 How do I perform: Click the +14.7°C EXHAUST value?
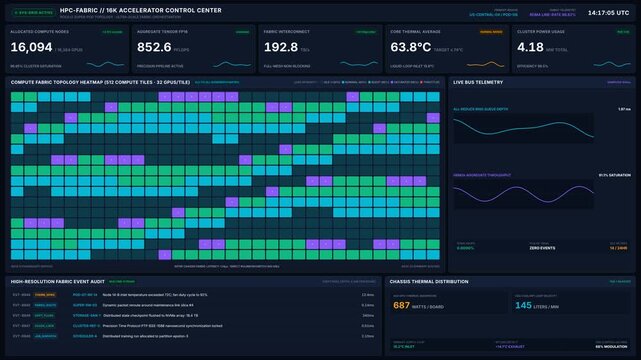tap(510, 347)
